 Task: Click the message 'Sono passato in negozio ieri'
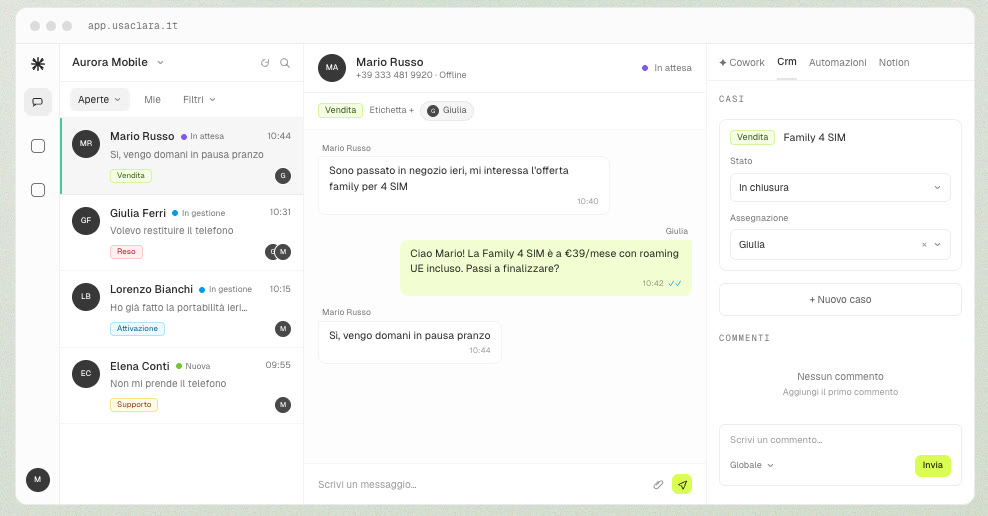464,185
